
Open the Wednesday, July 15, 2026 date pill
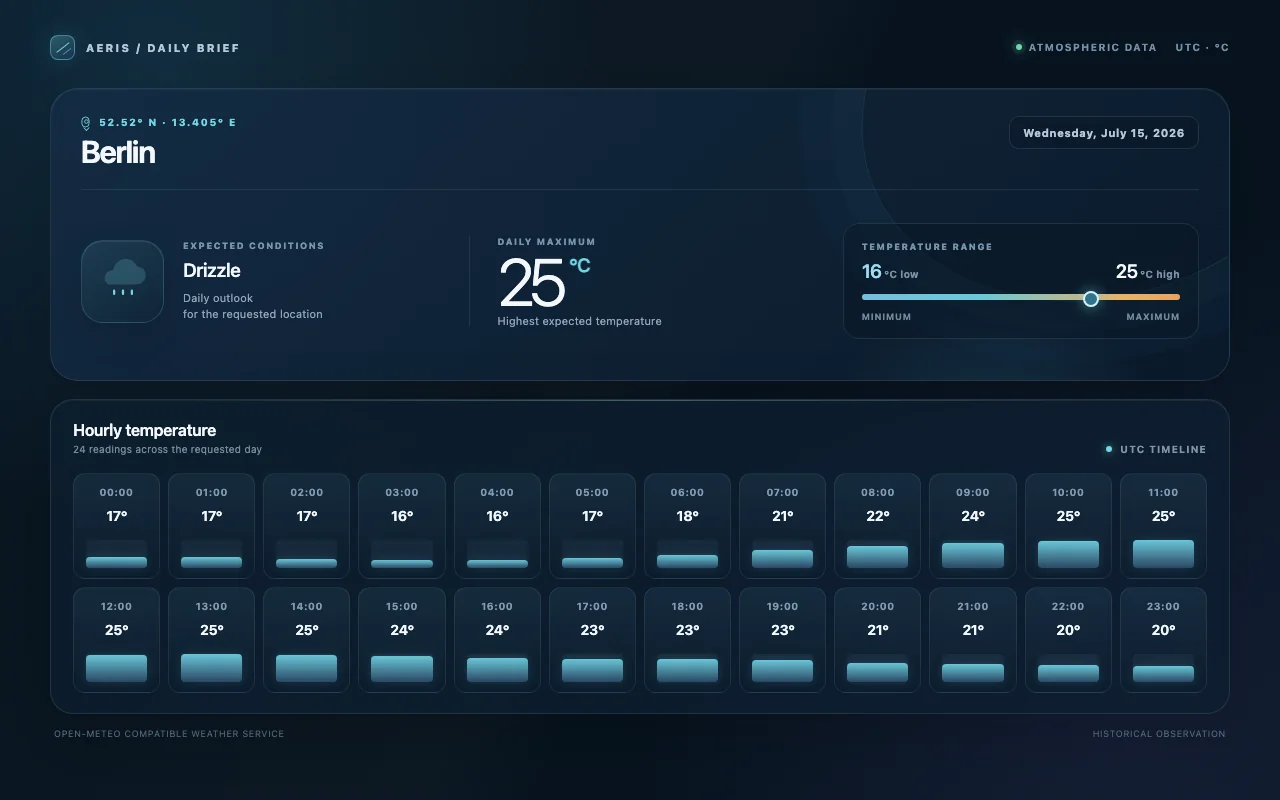tap(1103, 133)
